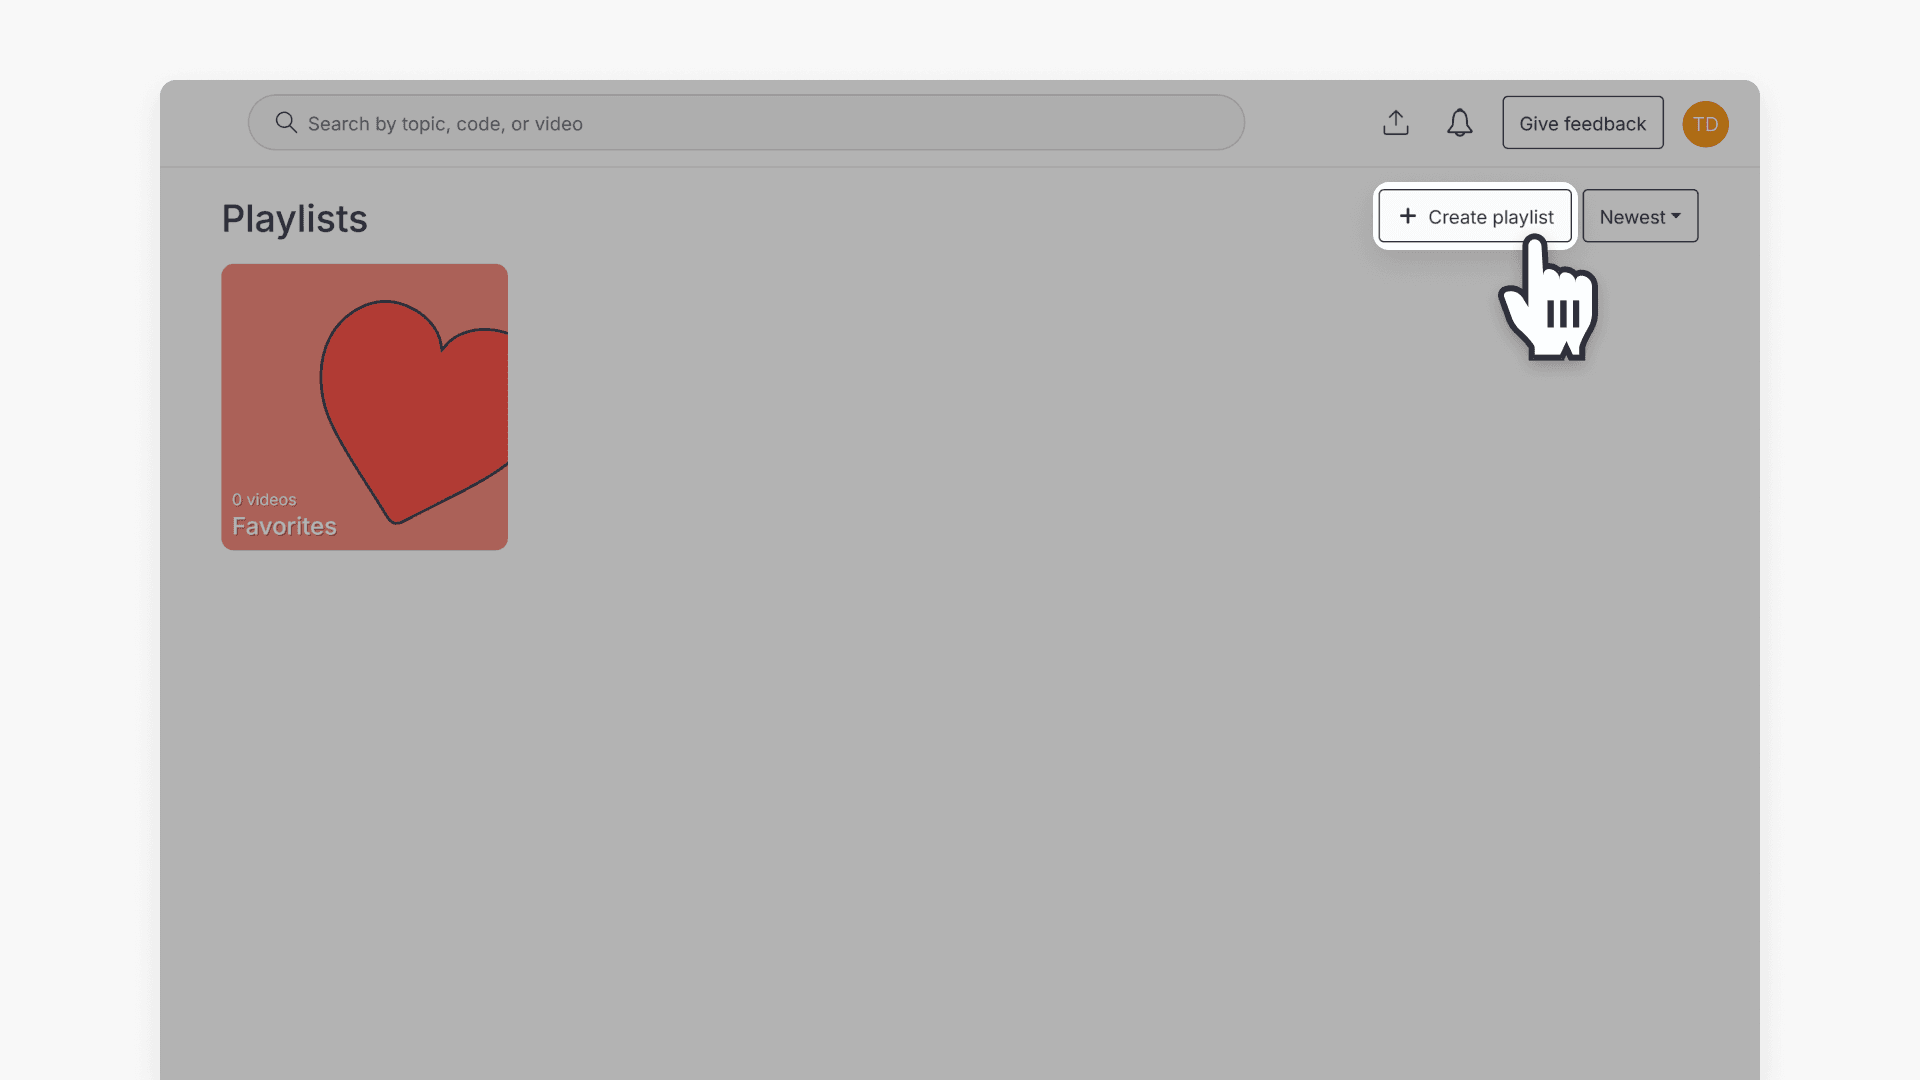Screen dimensions: 1920x1080
Task: Change playlist sort order via Newest selector
Action: pos(1639,216)
